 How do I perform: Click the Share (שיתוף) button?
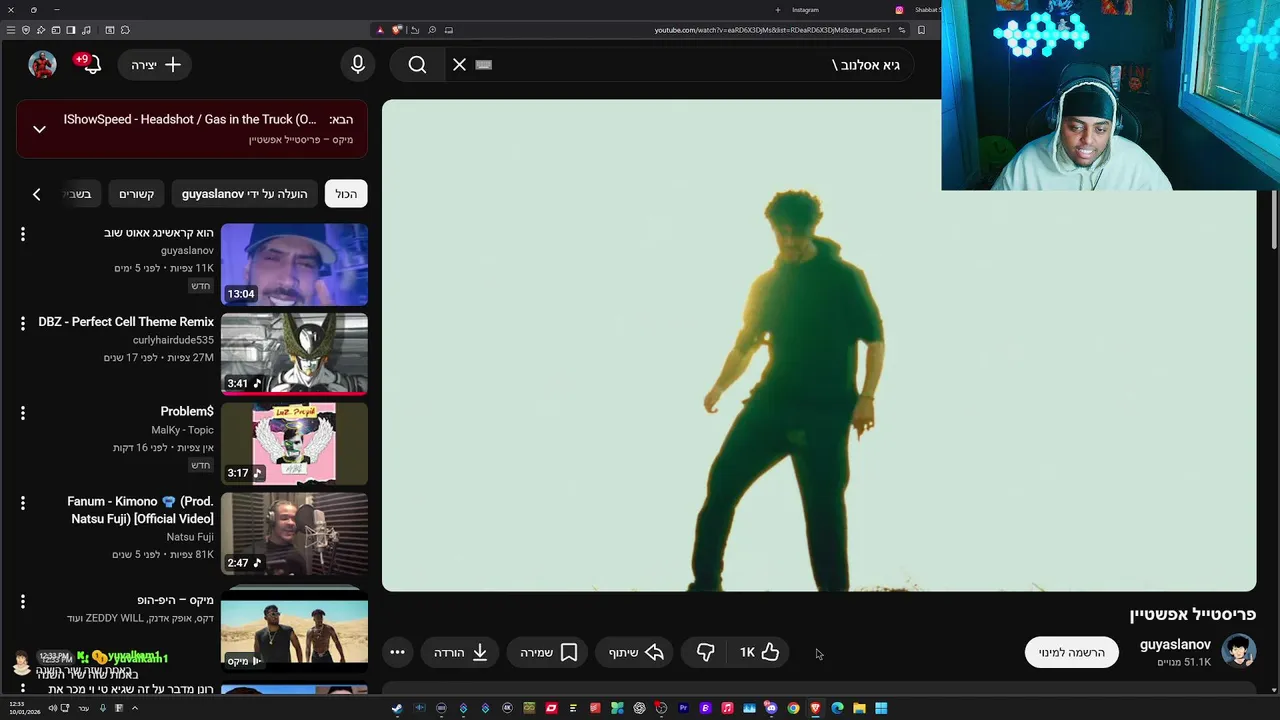(x=636, y=653)
